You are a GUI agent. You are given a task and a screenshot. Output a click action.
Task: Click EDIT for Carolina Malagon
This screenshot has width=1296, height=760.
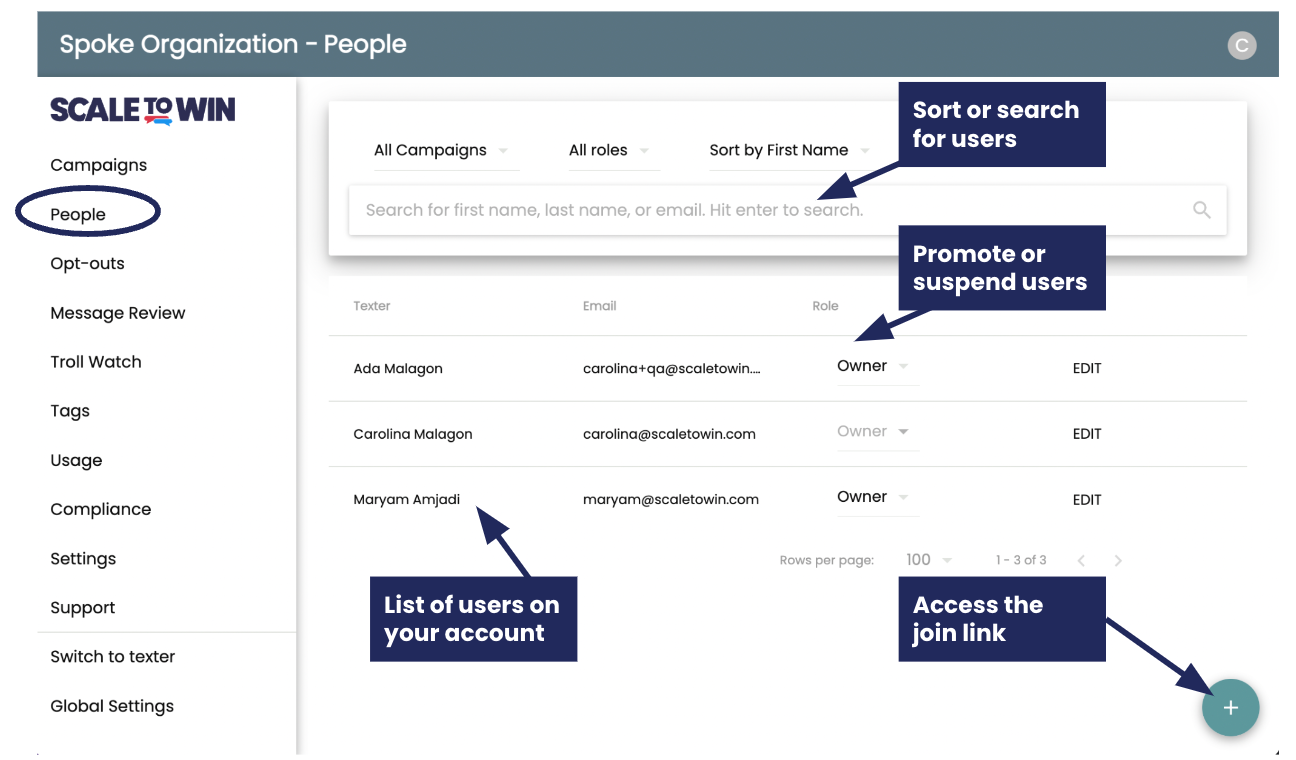[1087, 434]
